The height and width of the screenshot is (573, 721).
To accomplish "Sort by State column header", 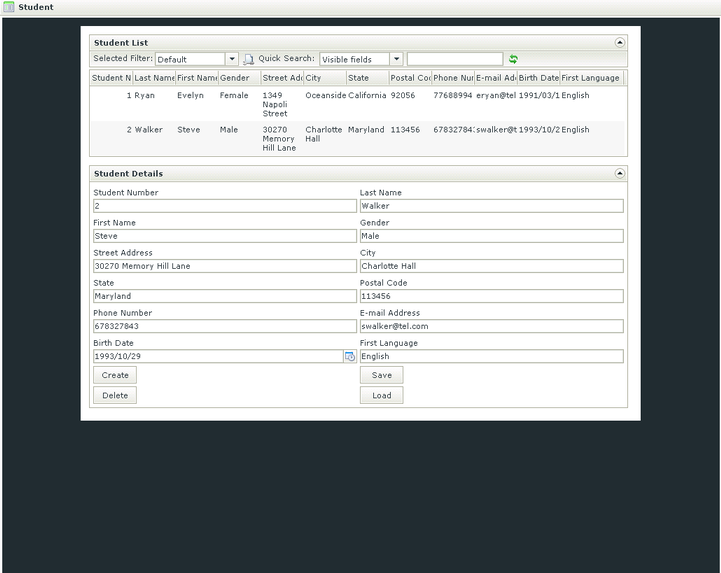I will click(367, 78).
